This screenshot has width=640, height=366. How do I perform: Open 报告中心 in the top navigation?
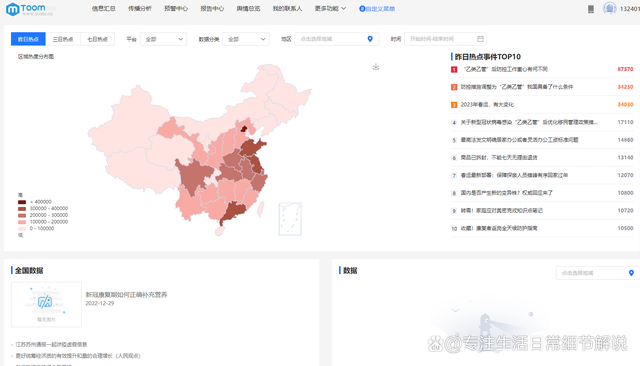pyautogui.click(x=212, y=9)
